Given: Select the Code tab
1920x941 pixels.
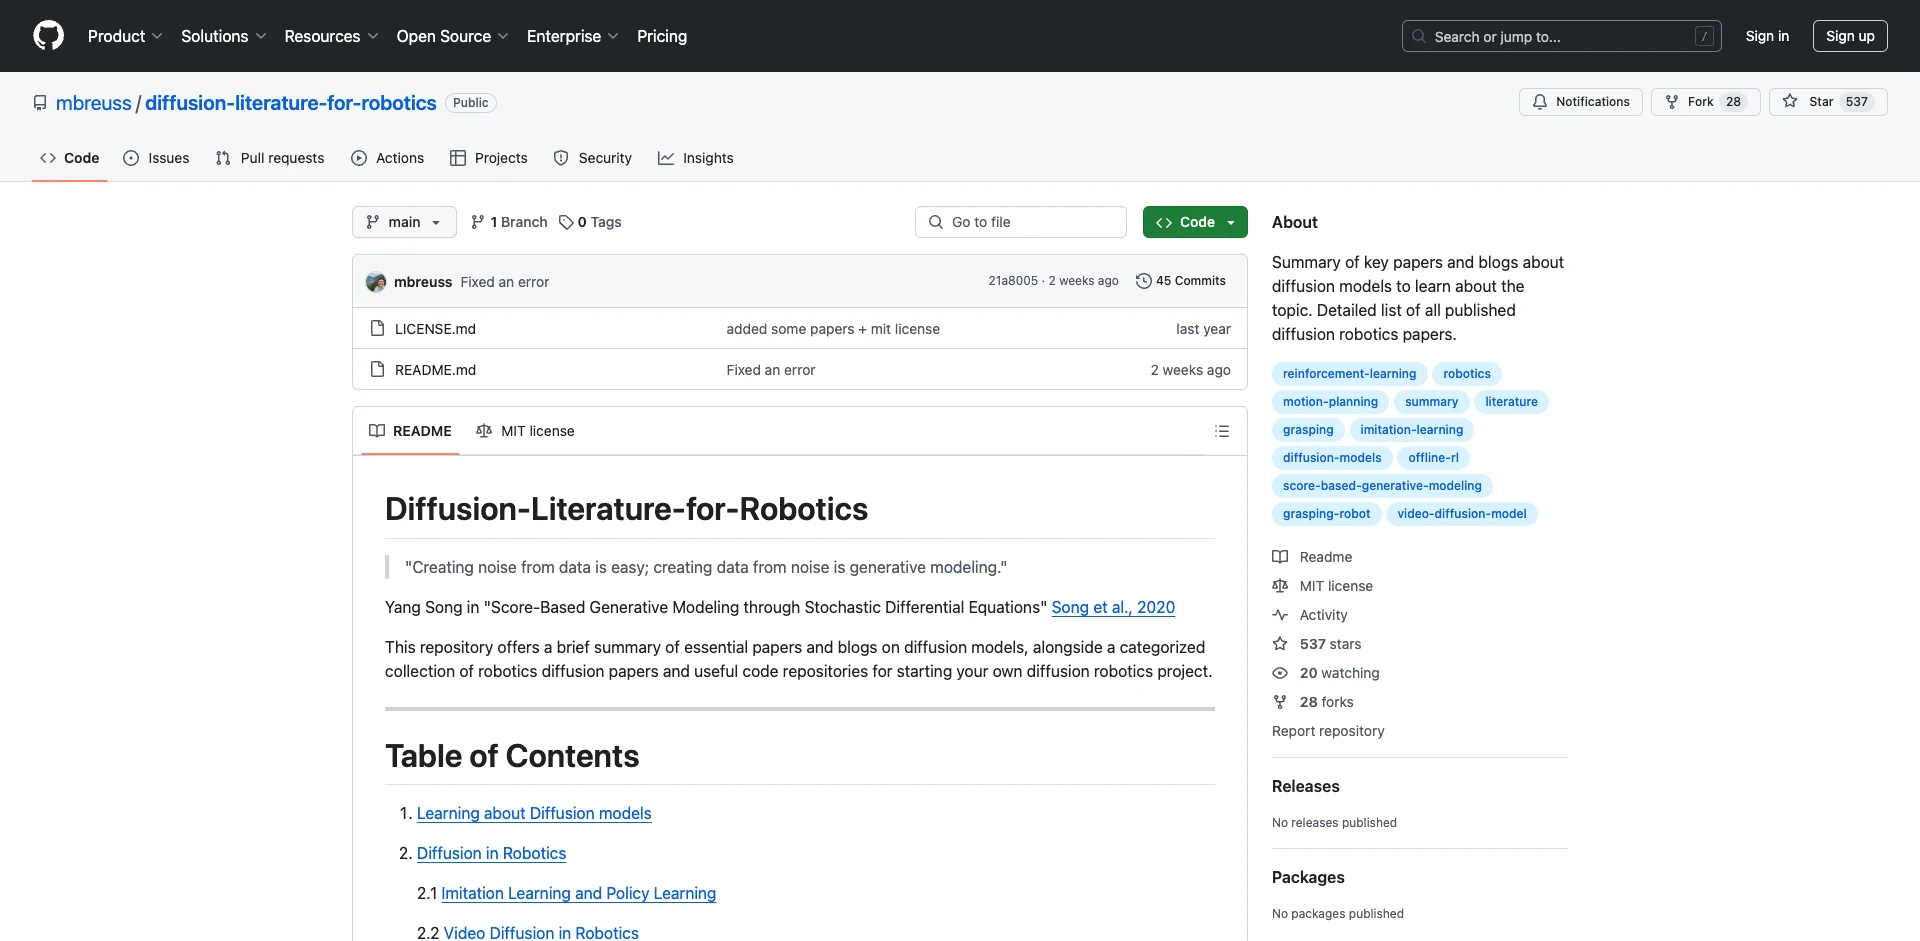Looking at the screenshot, I should (69, 158).
